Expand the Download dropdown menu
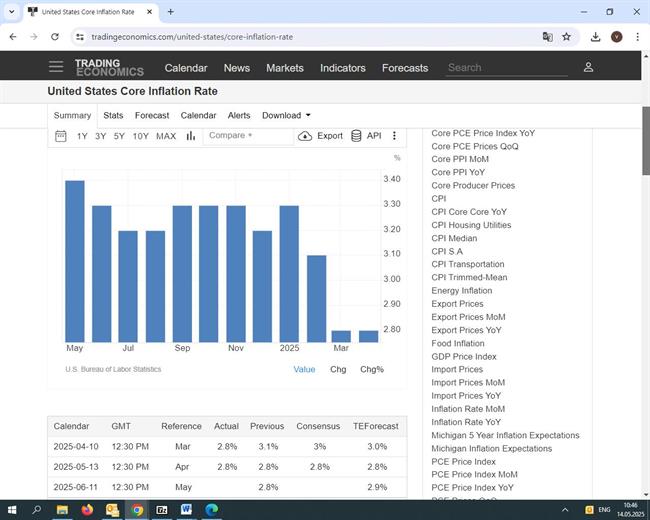650x520 pixels. pyautogui.click(x=286, y=115)
